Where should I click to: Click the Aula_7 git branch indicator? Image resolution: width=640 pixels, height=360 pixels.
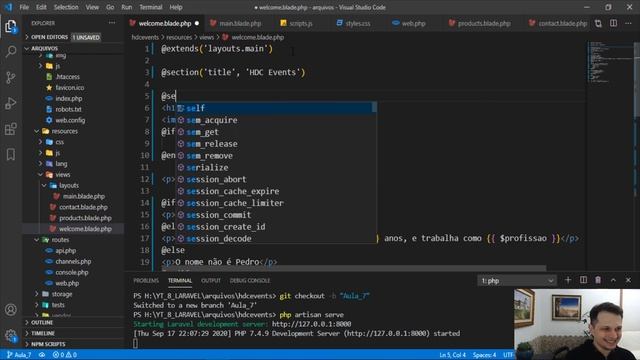[19, 355]
